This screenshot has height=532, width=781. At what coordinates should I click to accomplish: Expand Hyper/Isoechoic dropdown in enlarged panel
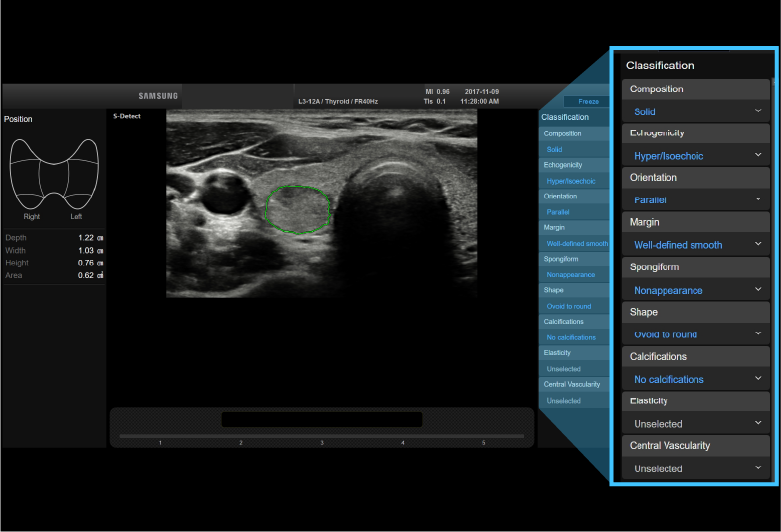(696, 155)
